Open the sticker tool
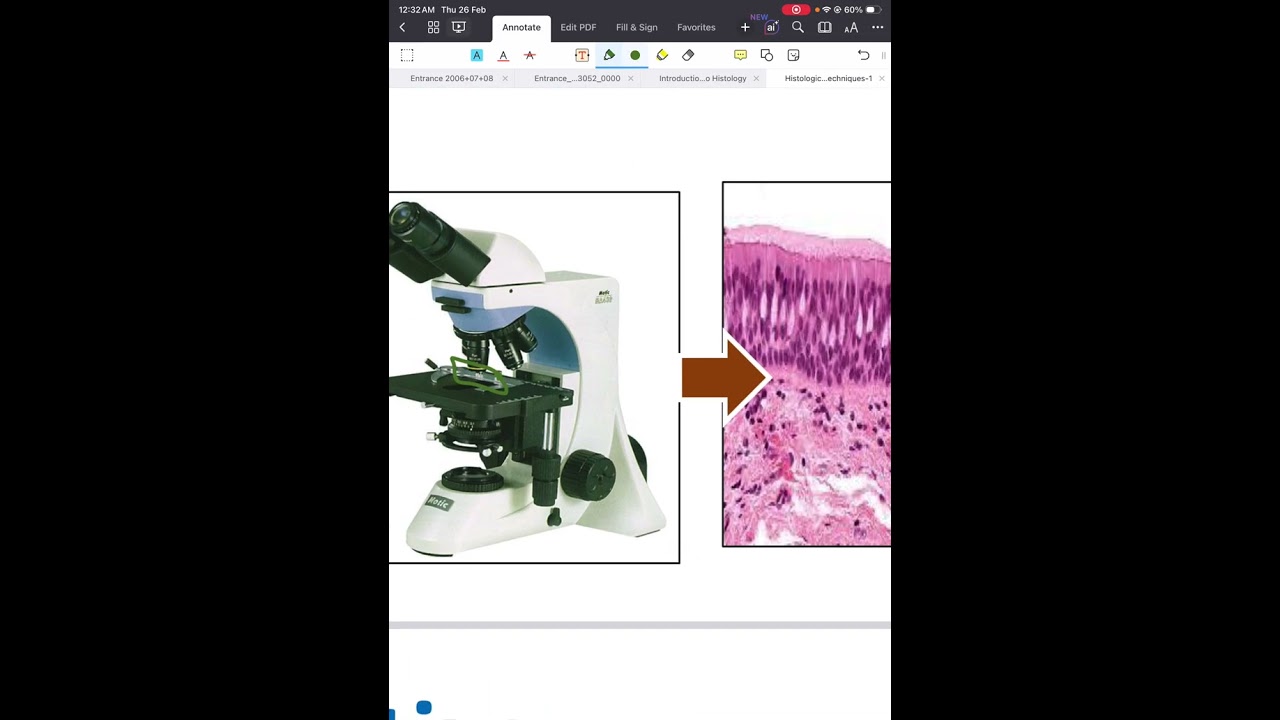 pyautogui.click(x=794, y=55)
